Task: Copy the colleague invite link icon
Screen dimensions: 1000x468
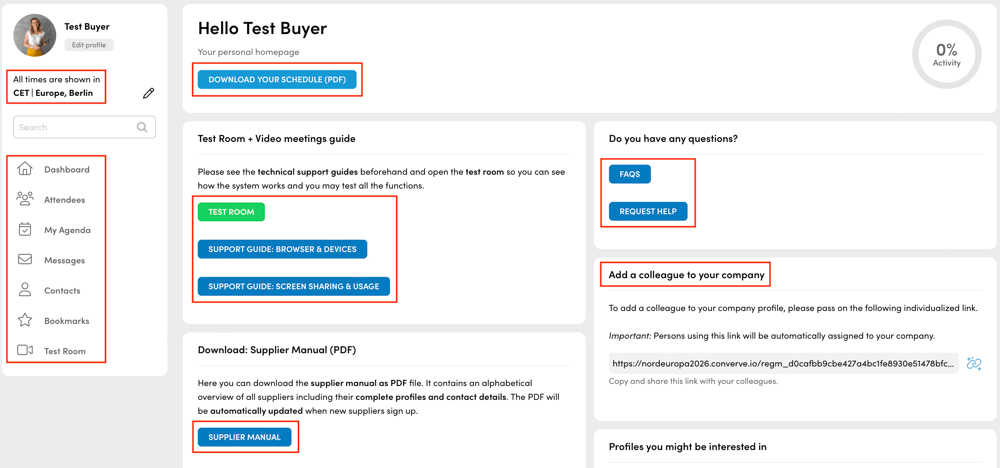Action: coord(974,364)
